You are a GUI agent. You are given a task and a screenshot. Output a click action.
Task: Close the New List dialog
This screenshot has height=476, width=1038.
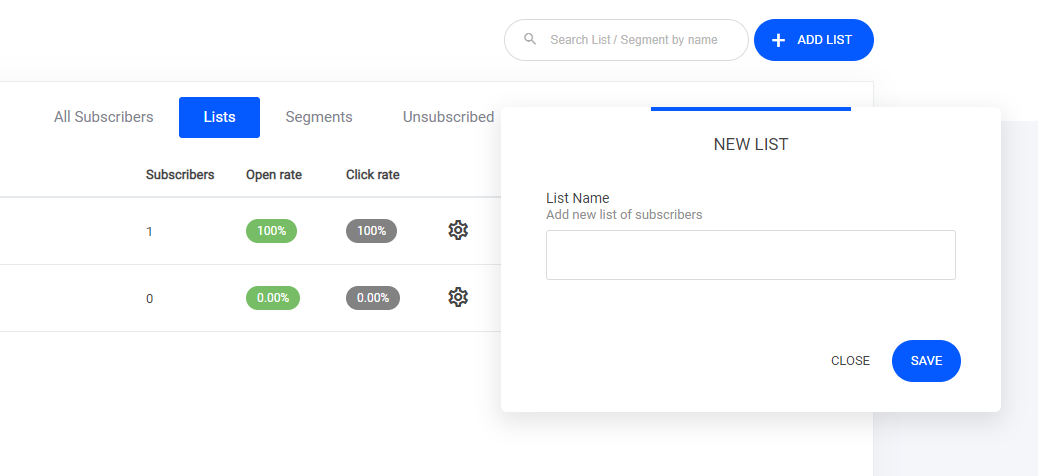850,361
